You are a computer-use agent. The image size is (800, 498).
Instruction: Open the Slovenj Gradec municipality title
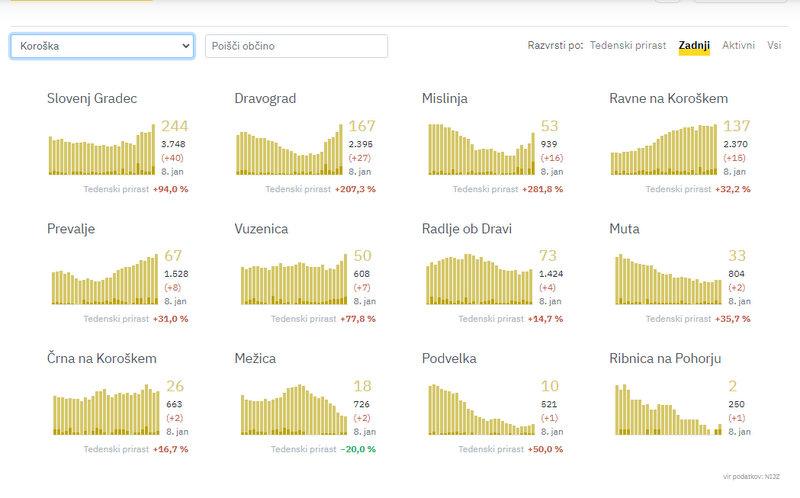(x=92, y=99)
